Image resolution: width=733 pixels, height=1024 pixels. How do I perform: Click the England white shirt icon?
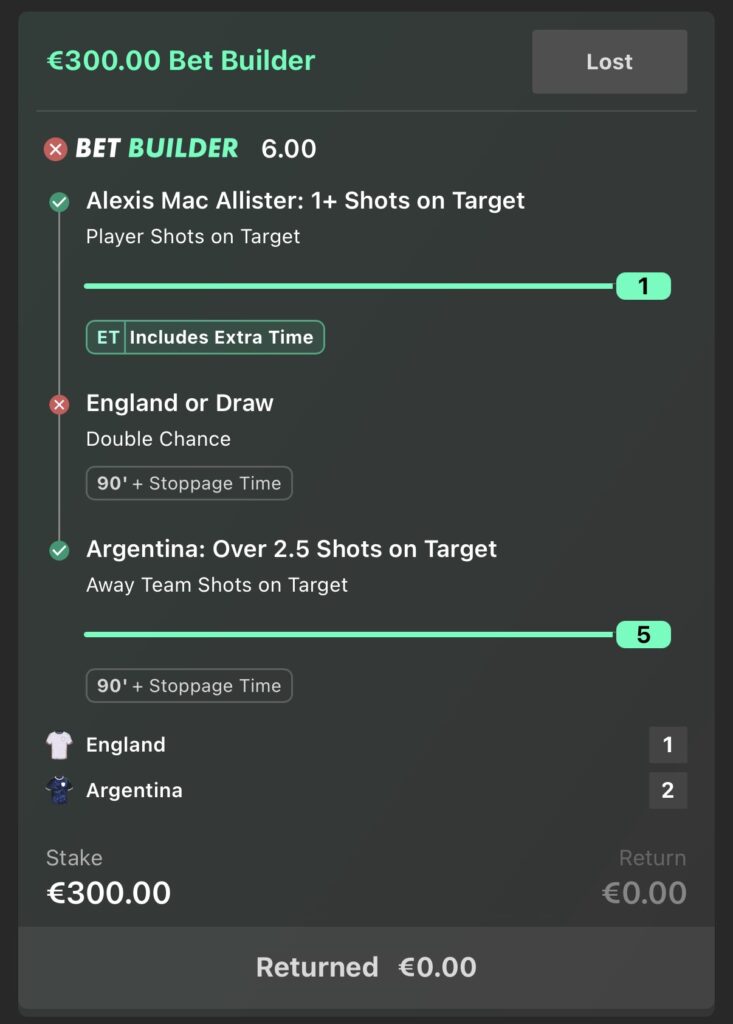pyautogui.click(x=59, y=745)
